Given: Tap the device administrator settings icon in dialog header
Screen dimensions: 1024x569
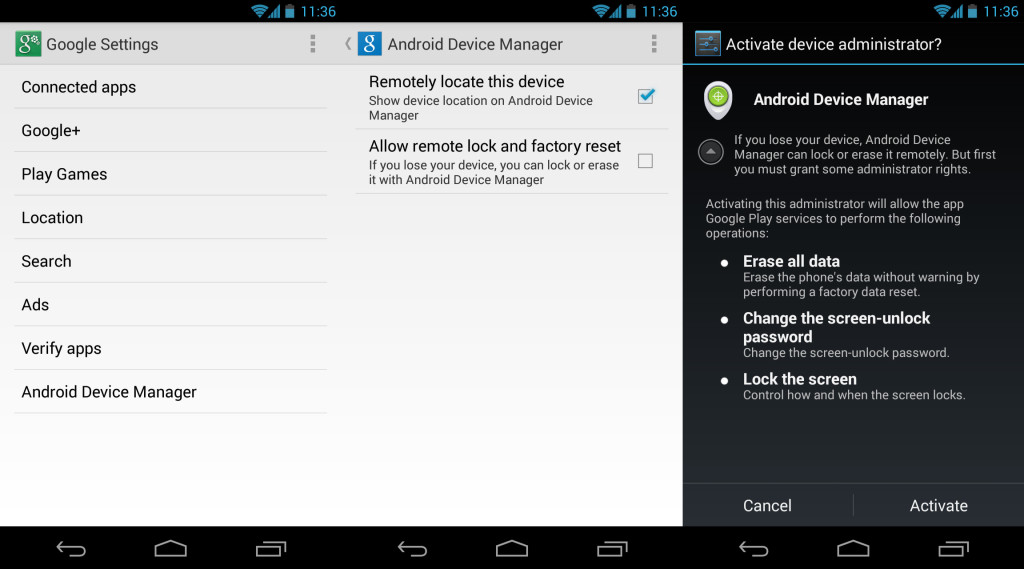Looking at the screenshot, I should point(707,44).
